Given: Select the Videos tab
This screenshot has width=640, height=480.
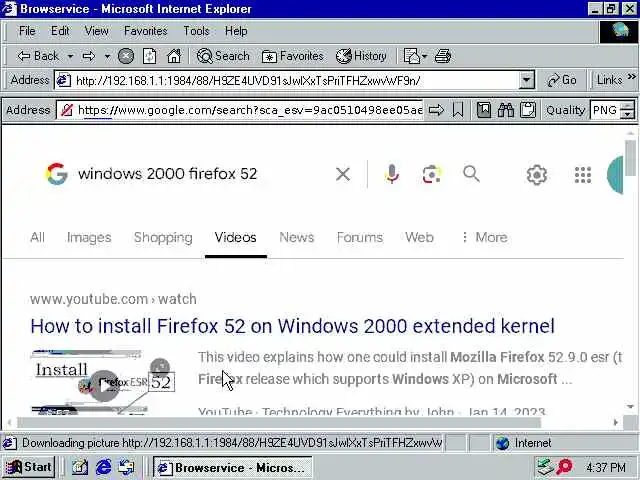Looking at the screenshot, I should click(236, 237).
